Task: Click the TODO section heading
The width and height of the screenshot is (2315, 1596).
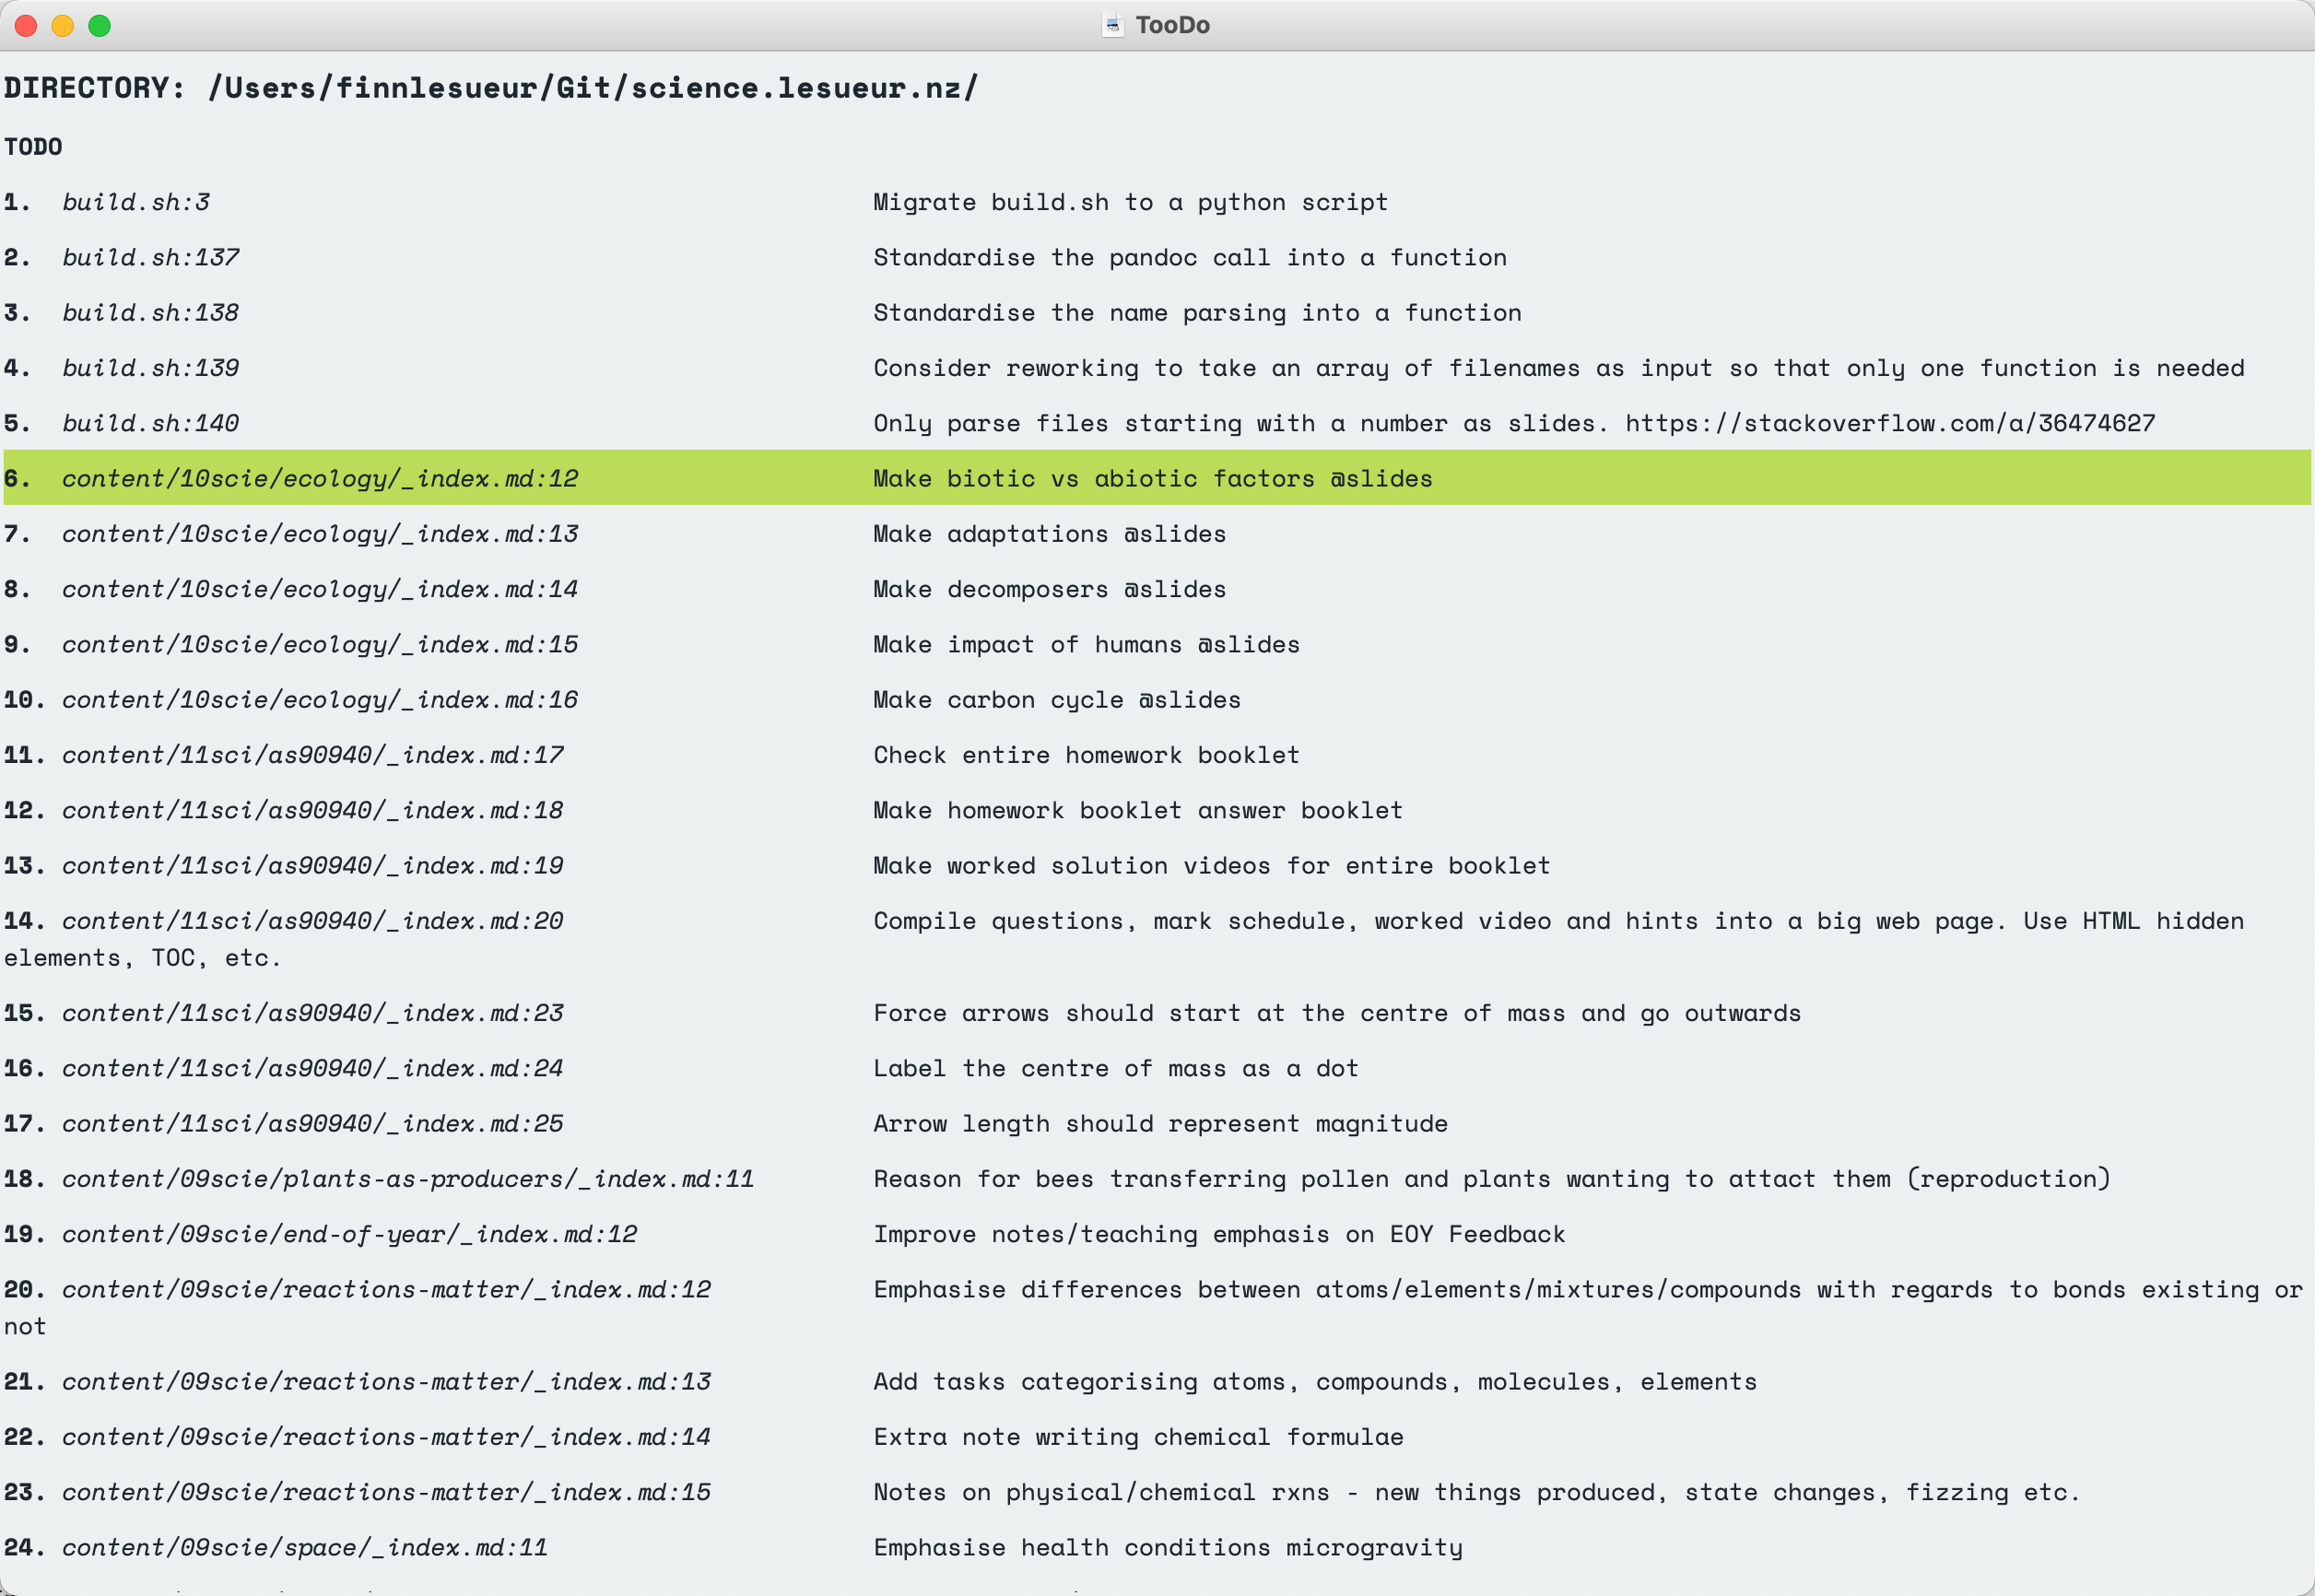Action: (33, 147)
